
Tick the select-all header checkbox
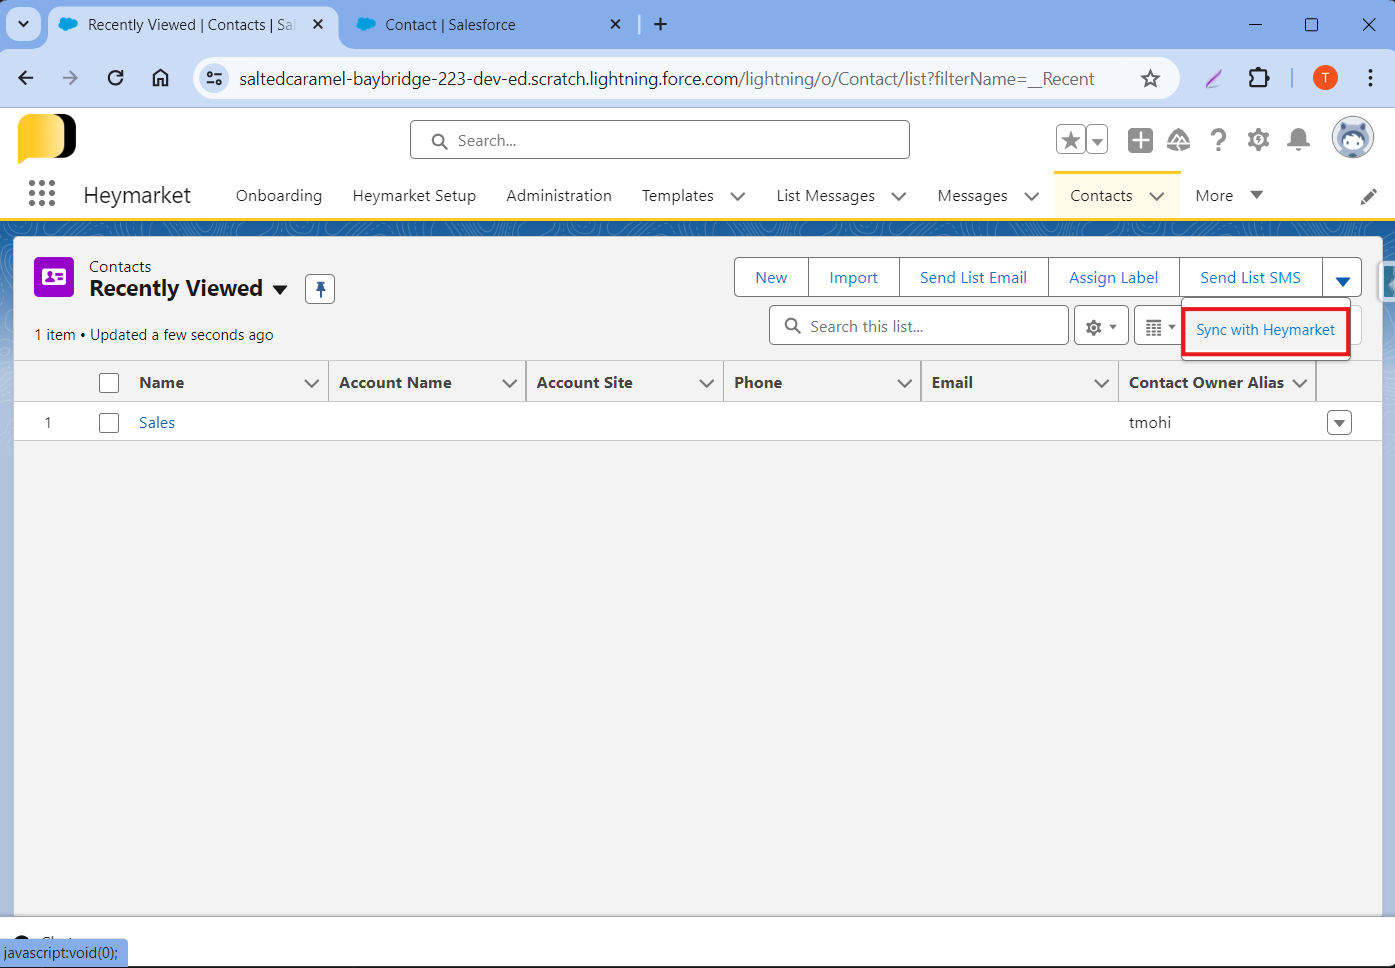point(109,383)
